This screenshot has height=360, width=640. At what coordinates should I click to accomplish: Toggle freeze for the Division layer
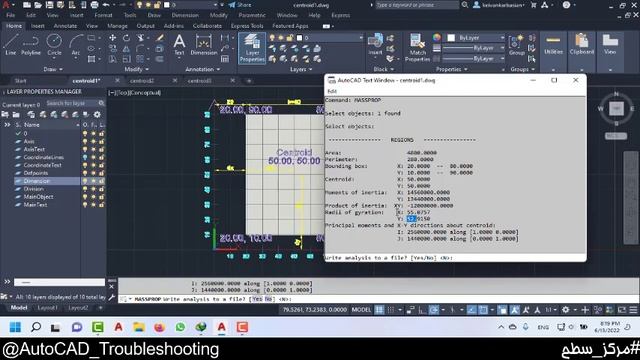click(93, 189)
